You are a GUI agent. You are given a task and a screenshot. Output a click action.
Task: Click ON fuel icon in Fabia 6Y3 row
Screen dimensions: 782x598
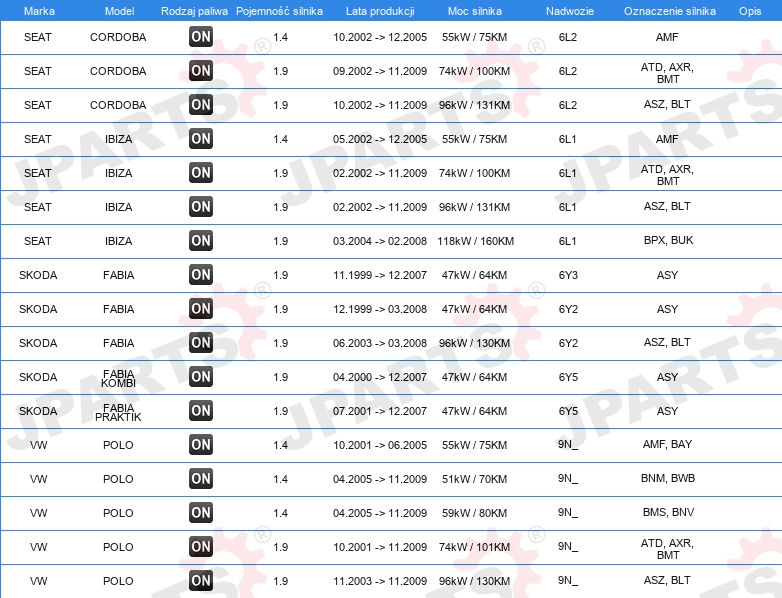[x=201, y=274]
